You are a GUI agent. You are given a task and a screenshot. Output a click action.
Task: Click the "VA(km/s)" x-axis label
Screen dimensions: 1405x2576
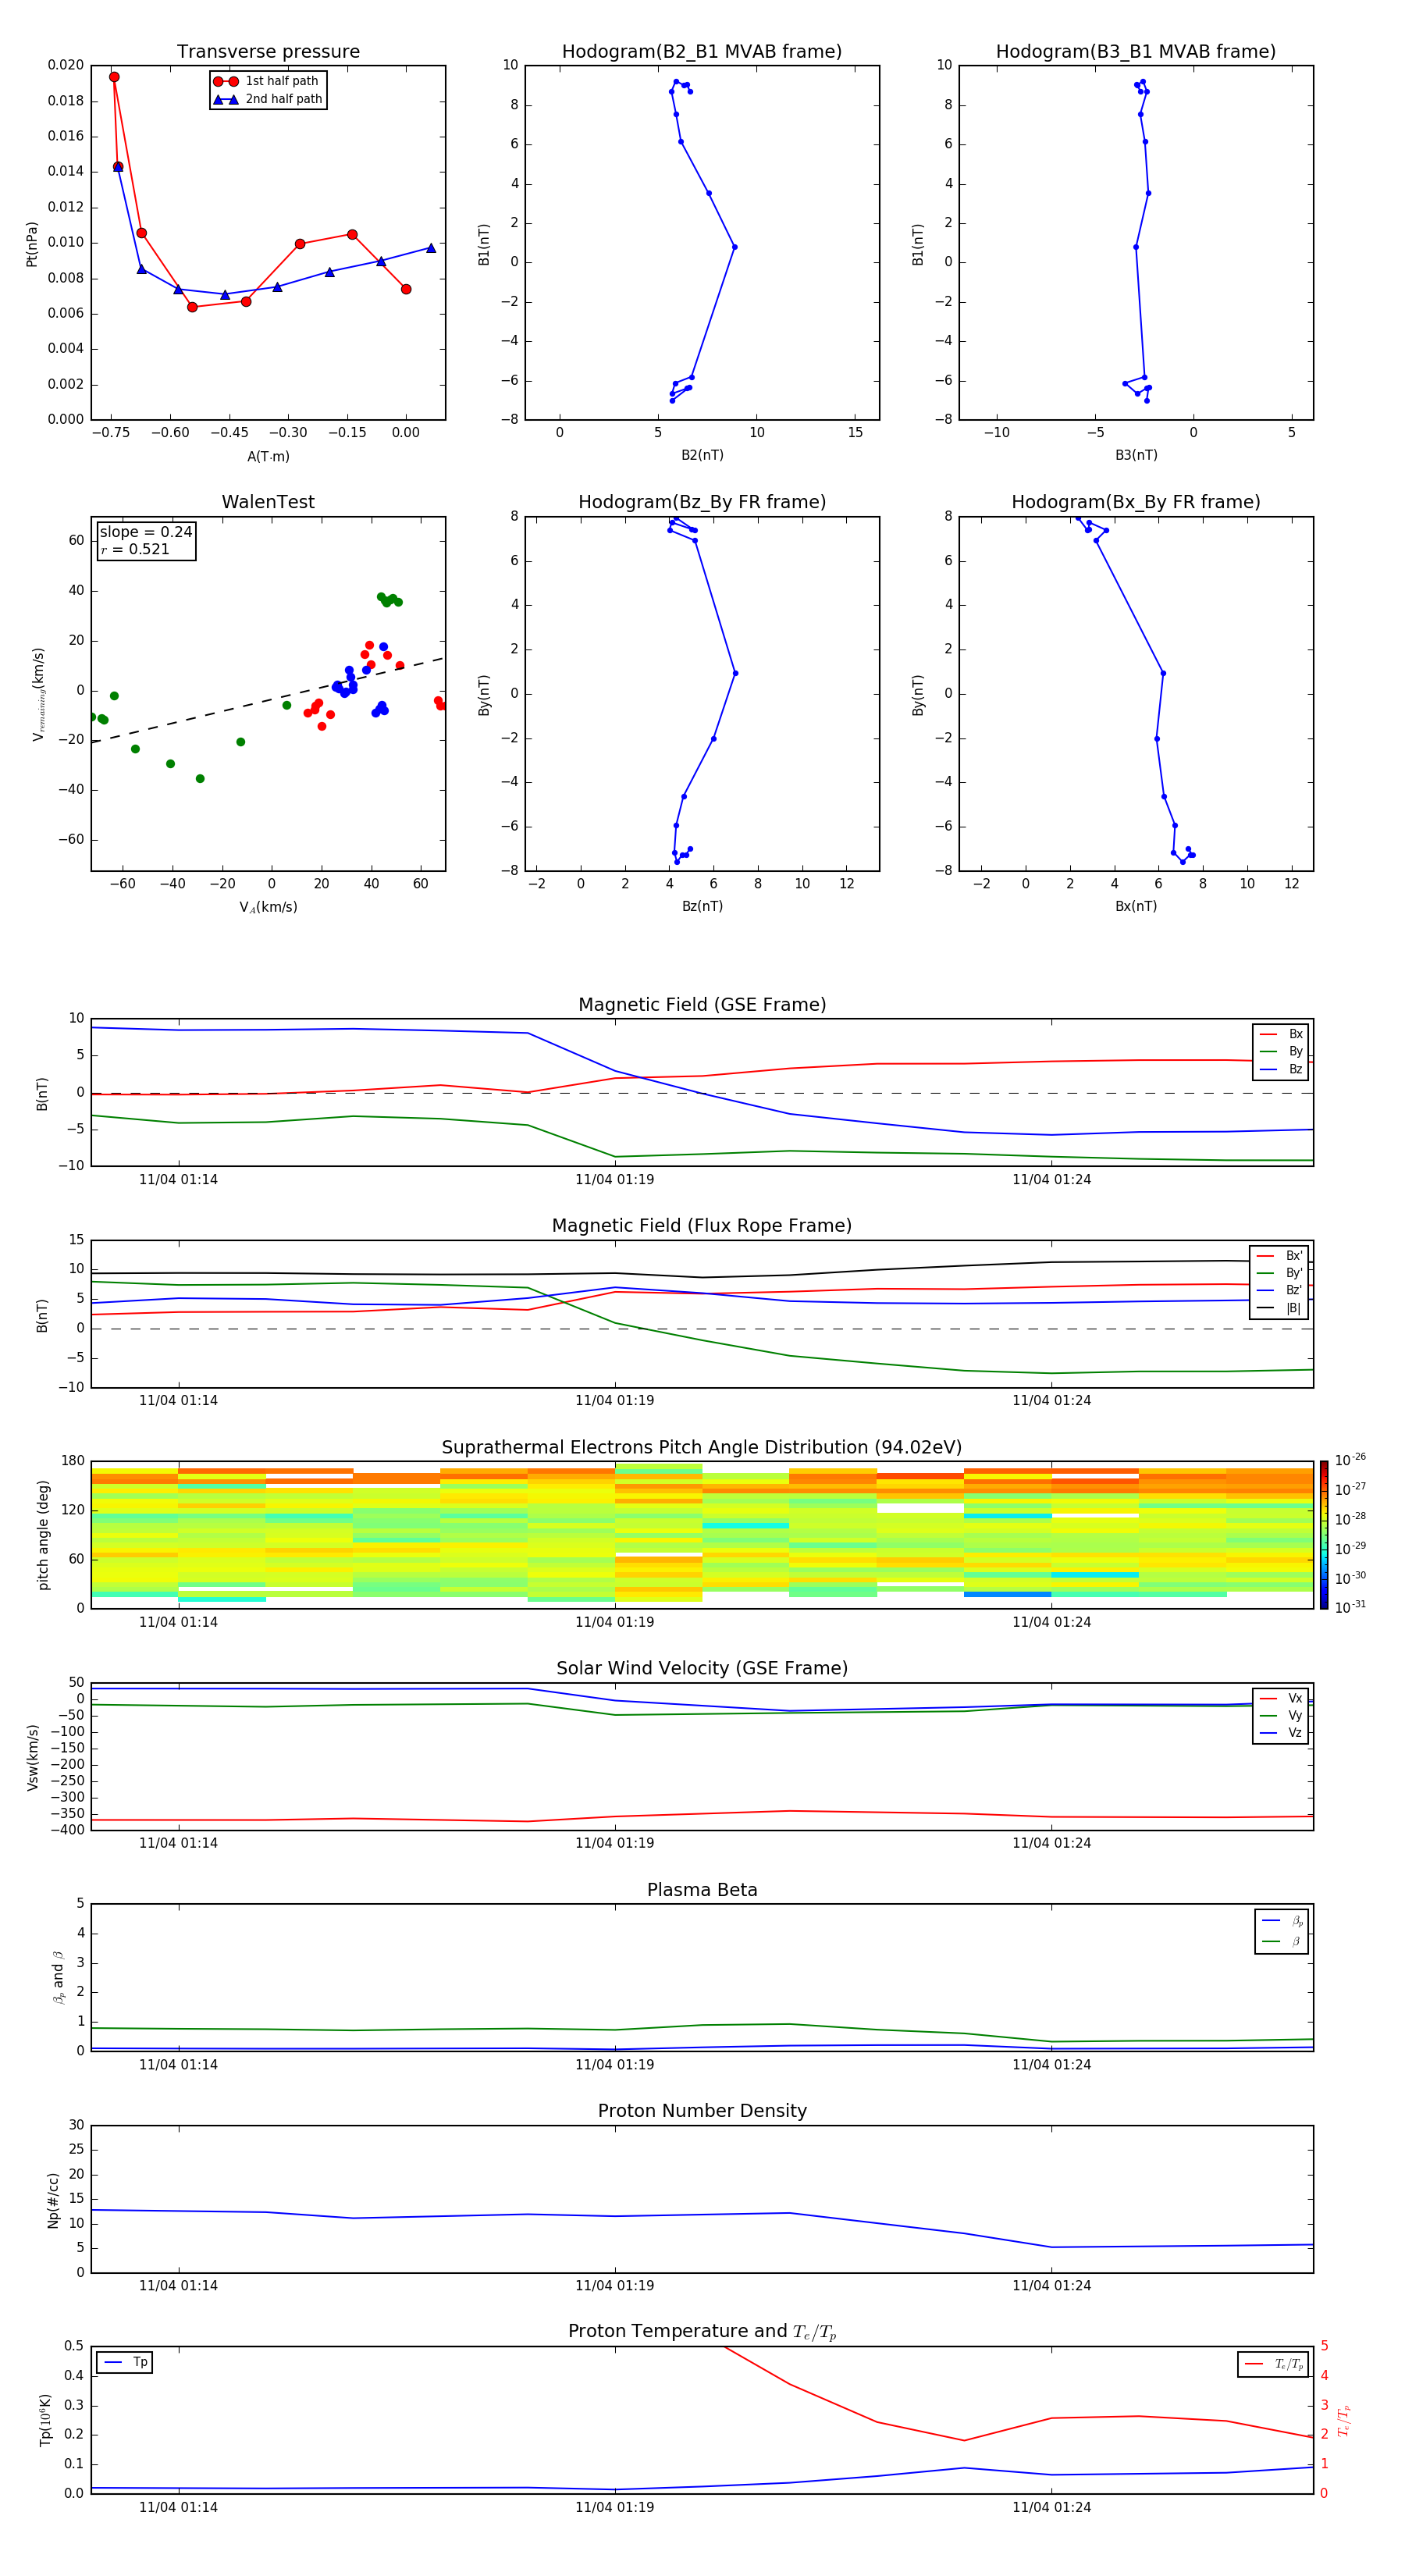tap(268, 908)
